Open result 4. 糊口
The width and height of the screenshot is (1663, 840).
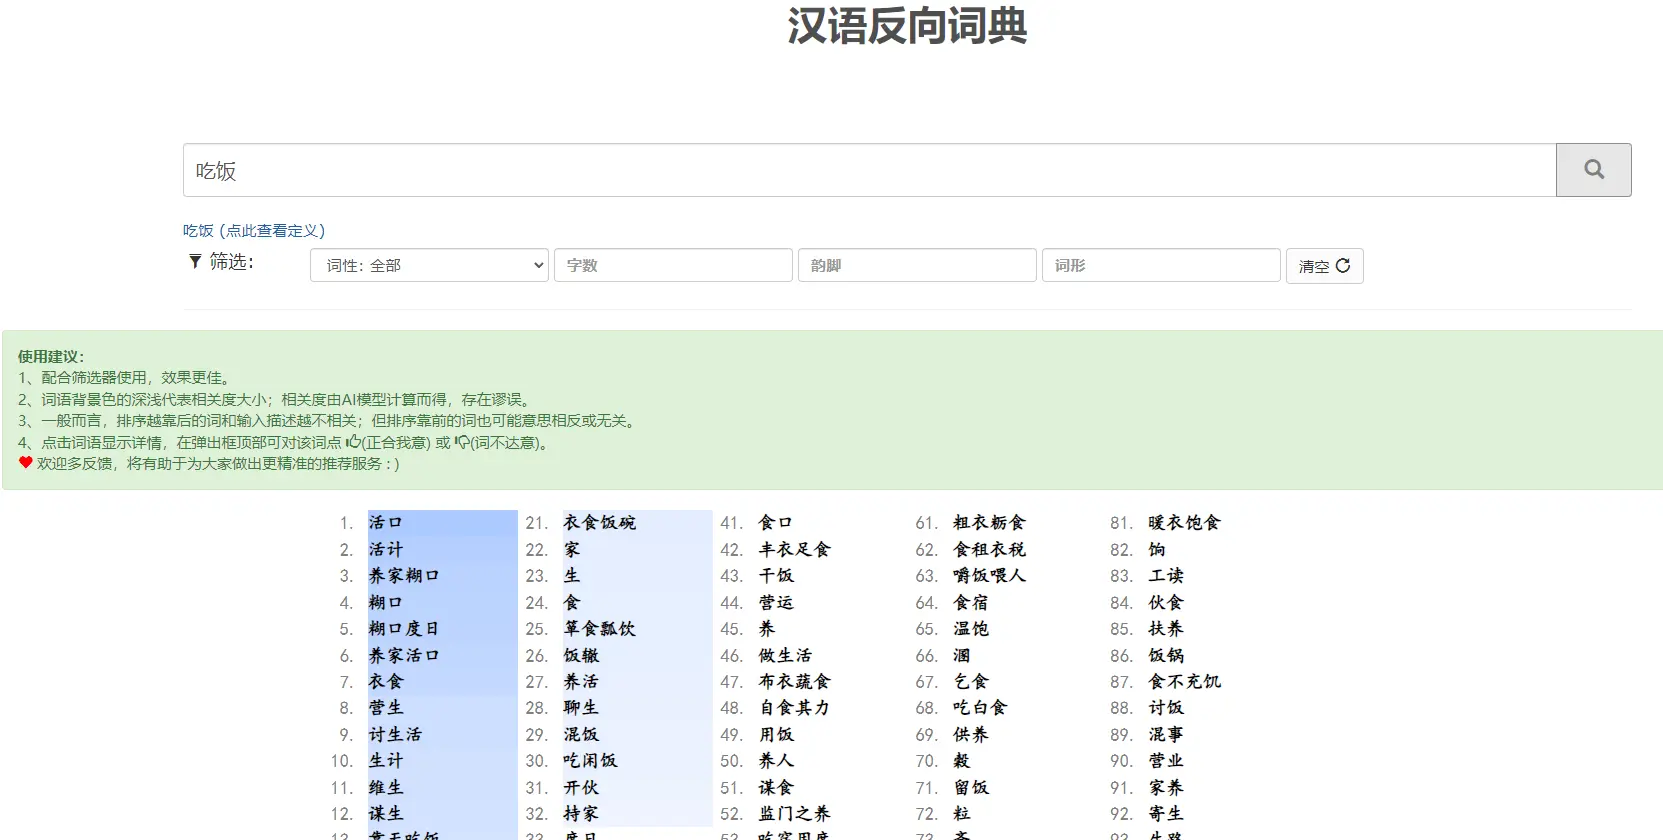(385, 602)
